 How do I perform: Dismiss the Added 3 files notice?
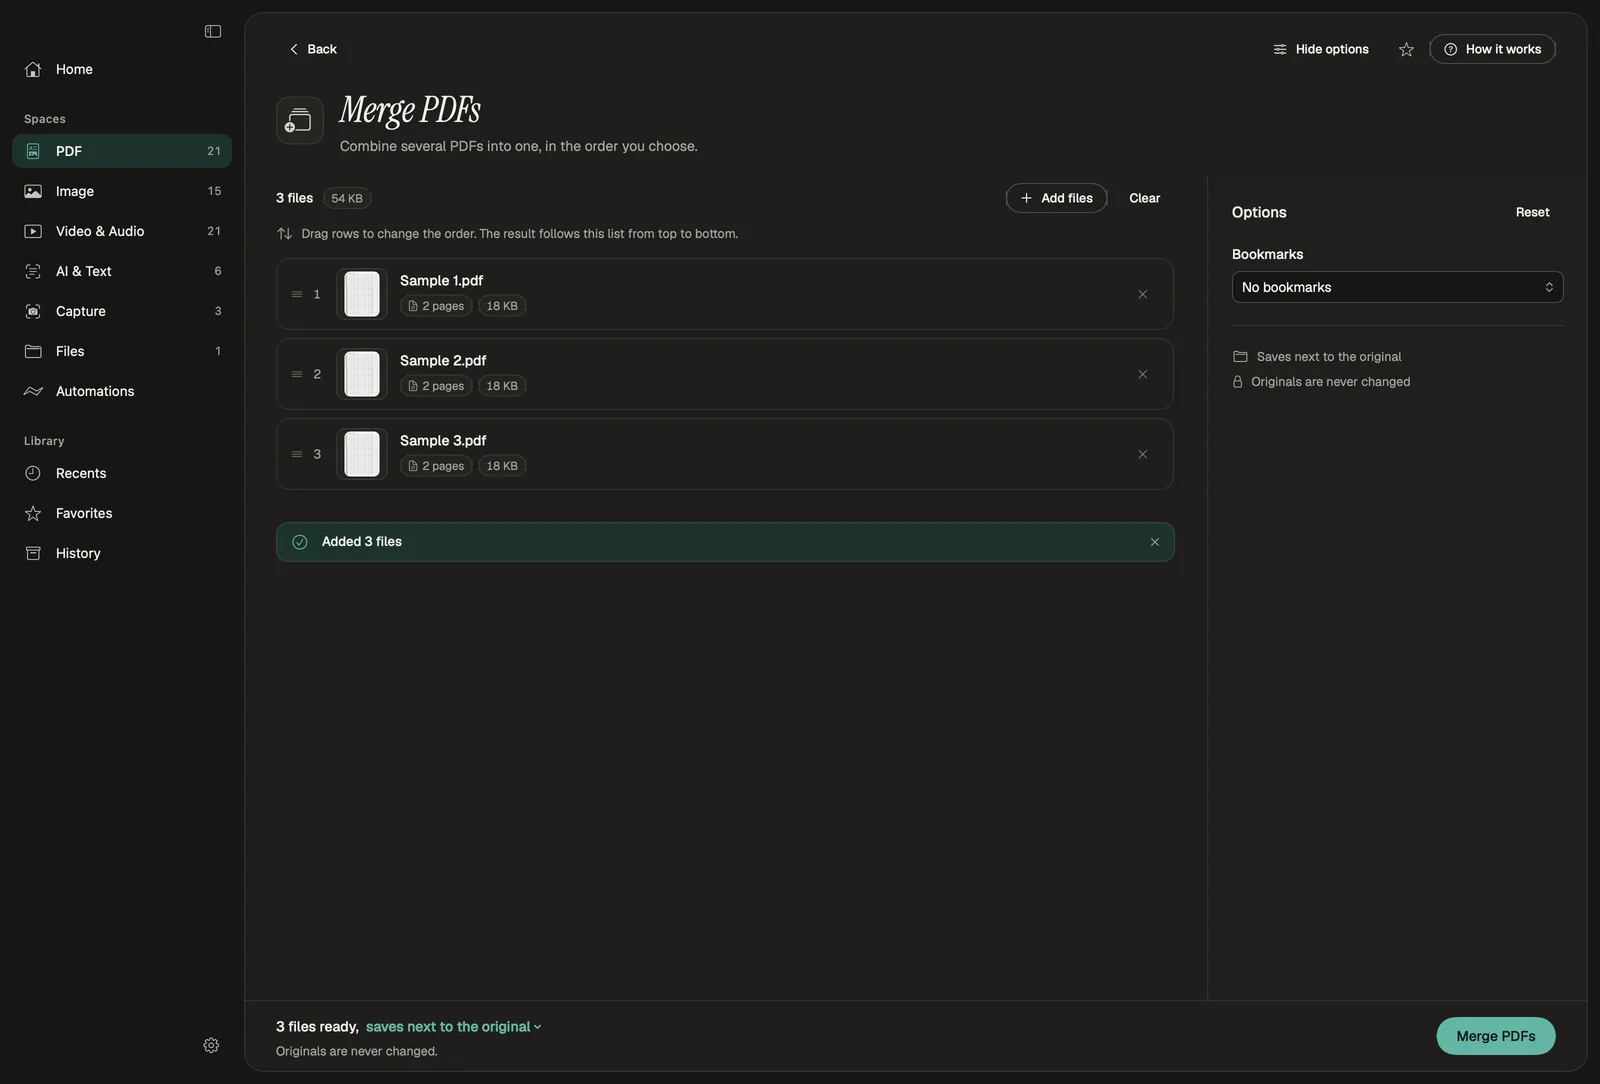(x=1155, y=542)
